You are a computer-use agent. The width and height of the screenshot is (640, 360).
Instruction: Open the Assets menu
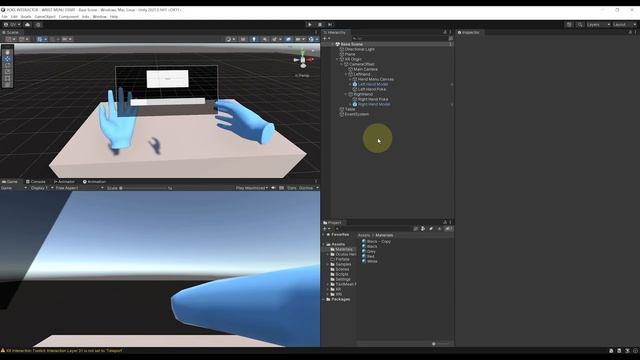26,17
